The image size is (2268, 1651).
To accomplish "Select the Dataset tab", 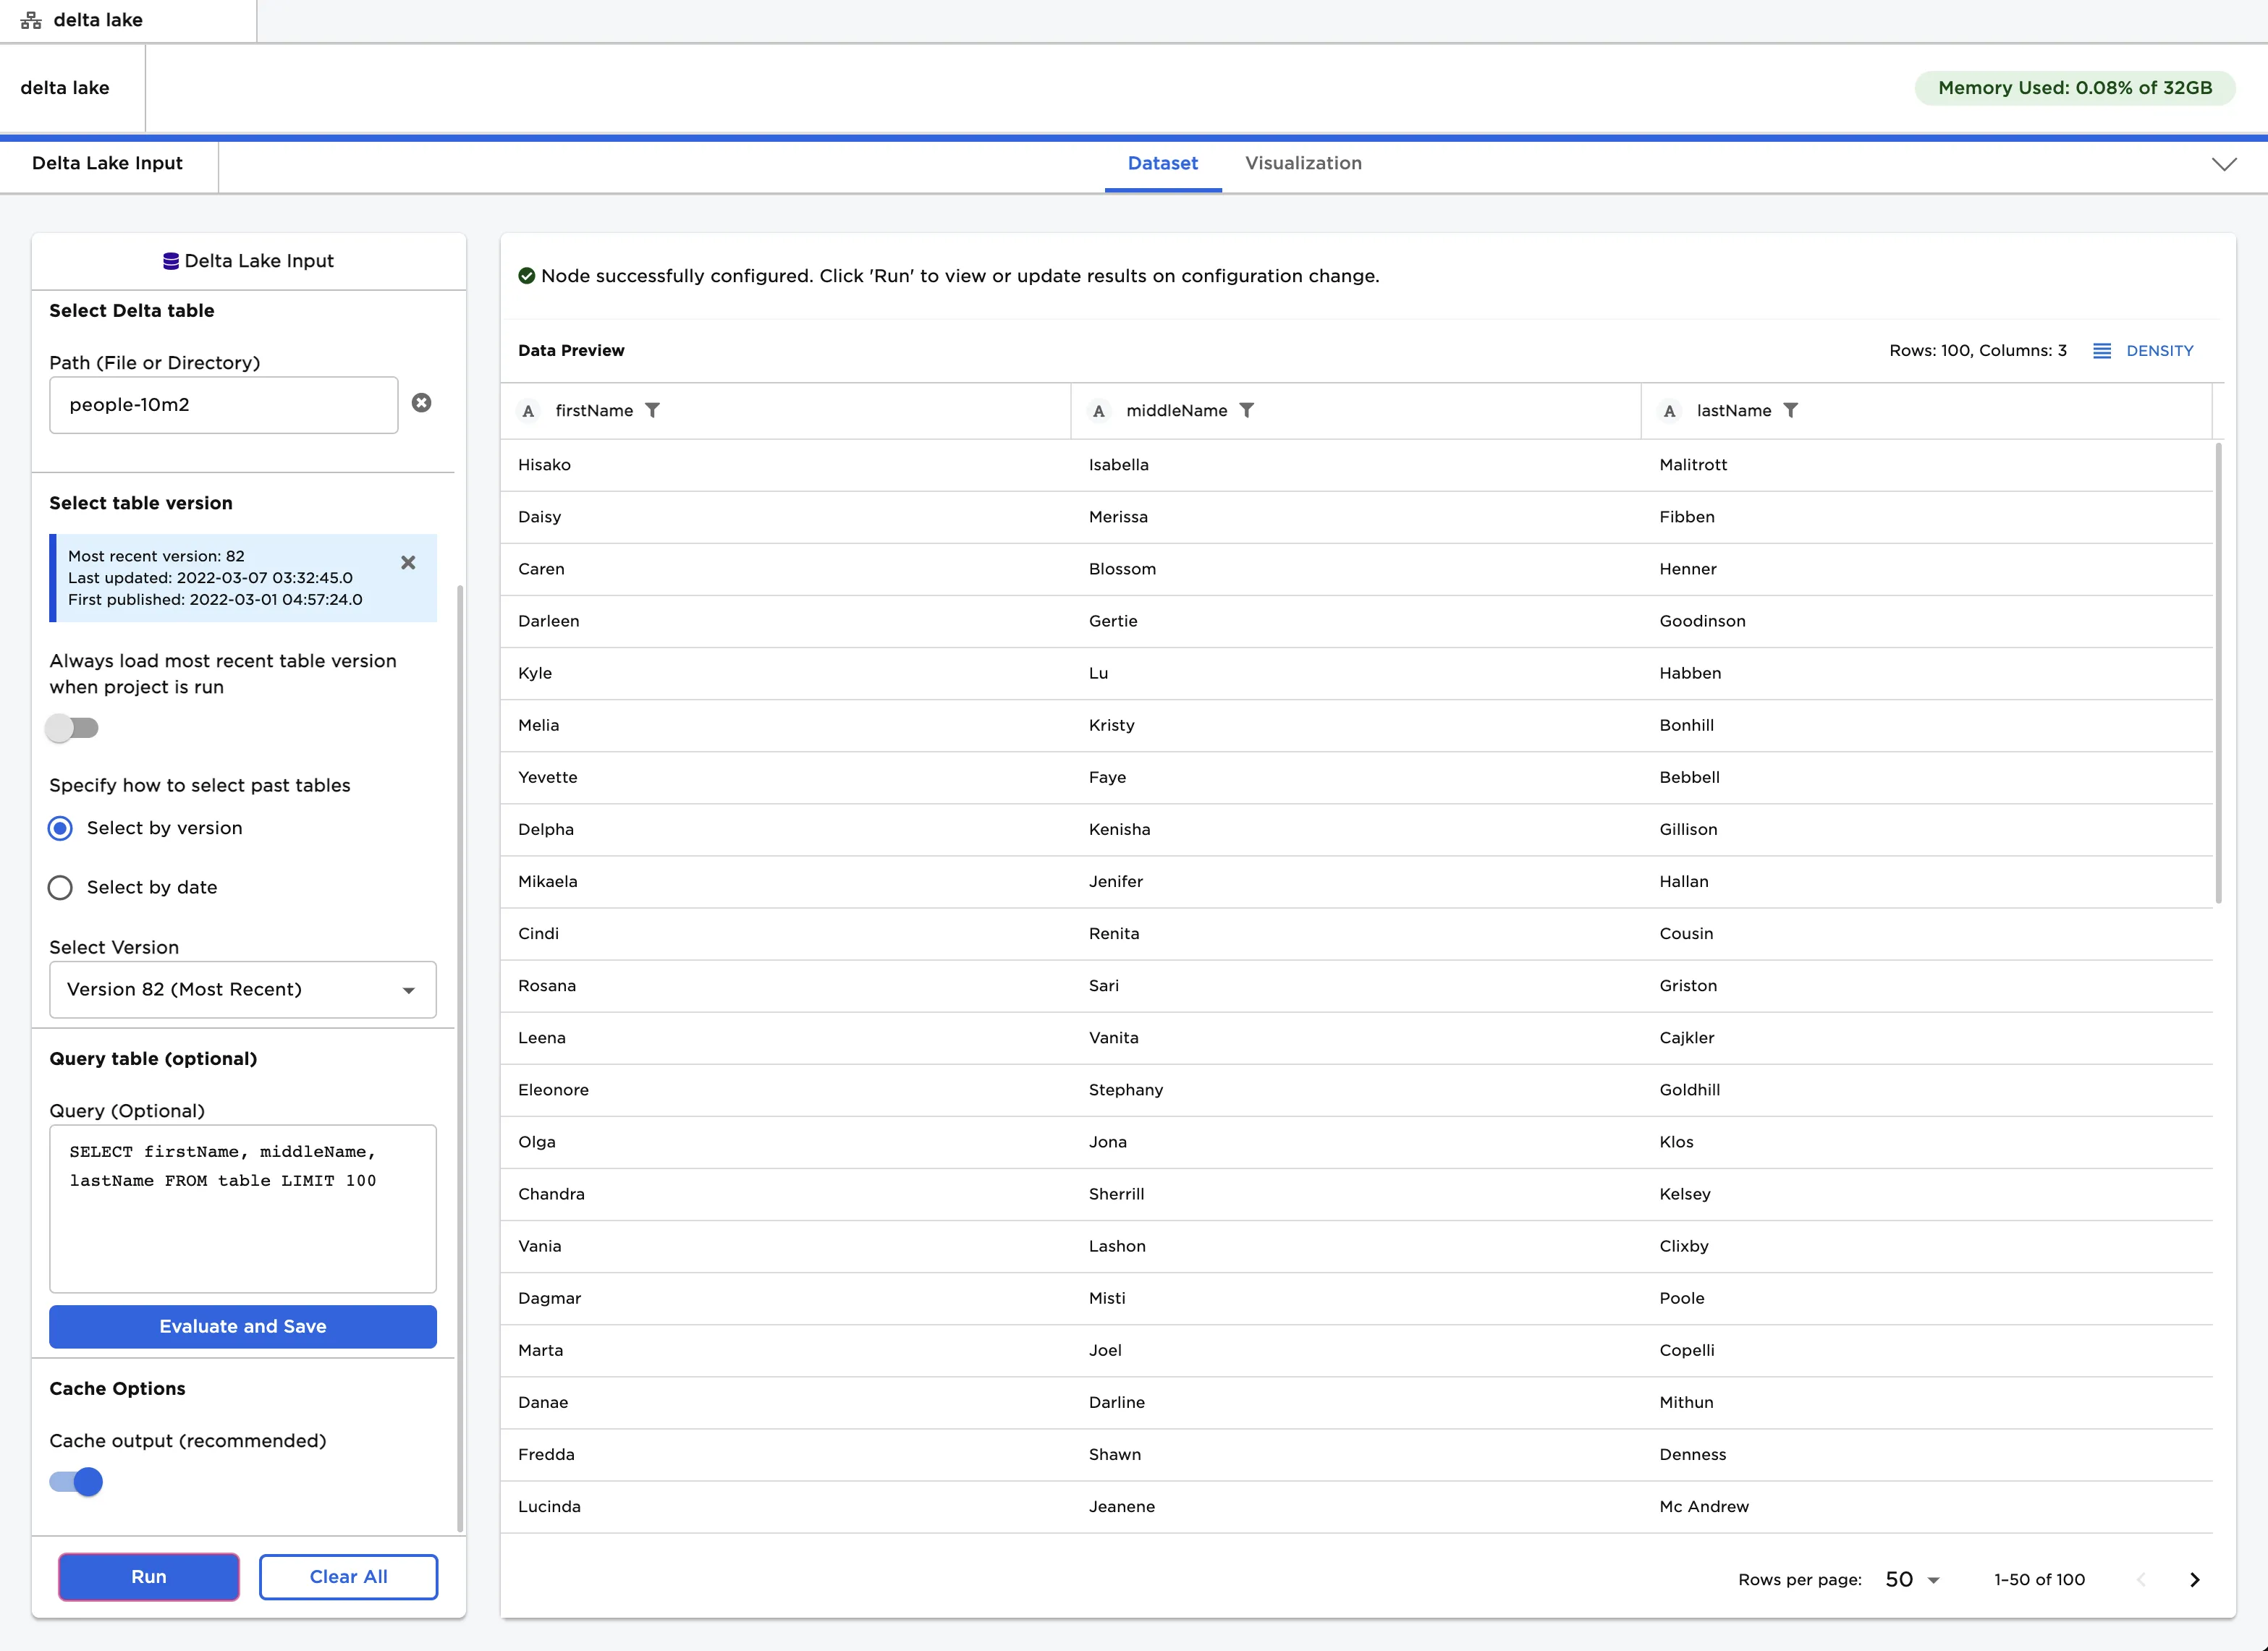I will [1162, 163].
